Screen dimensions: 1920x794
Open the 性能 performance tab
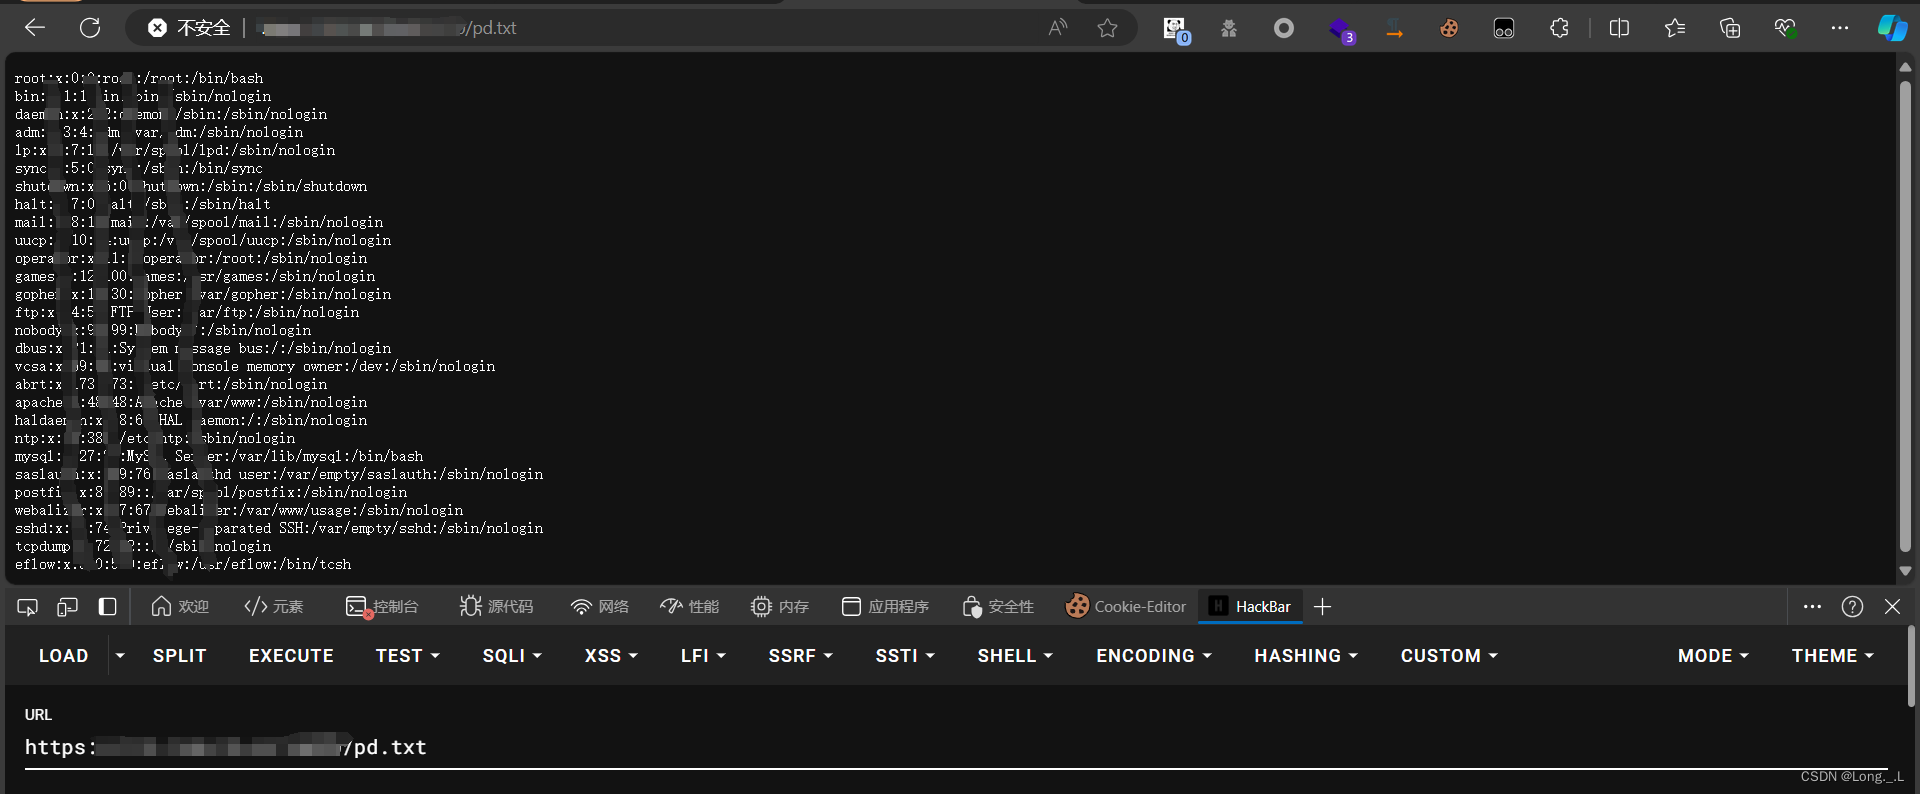[690, 607]
